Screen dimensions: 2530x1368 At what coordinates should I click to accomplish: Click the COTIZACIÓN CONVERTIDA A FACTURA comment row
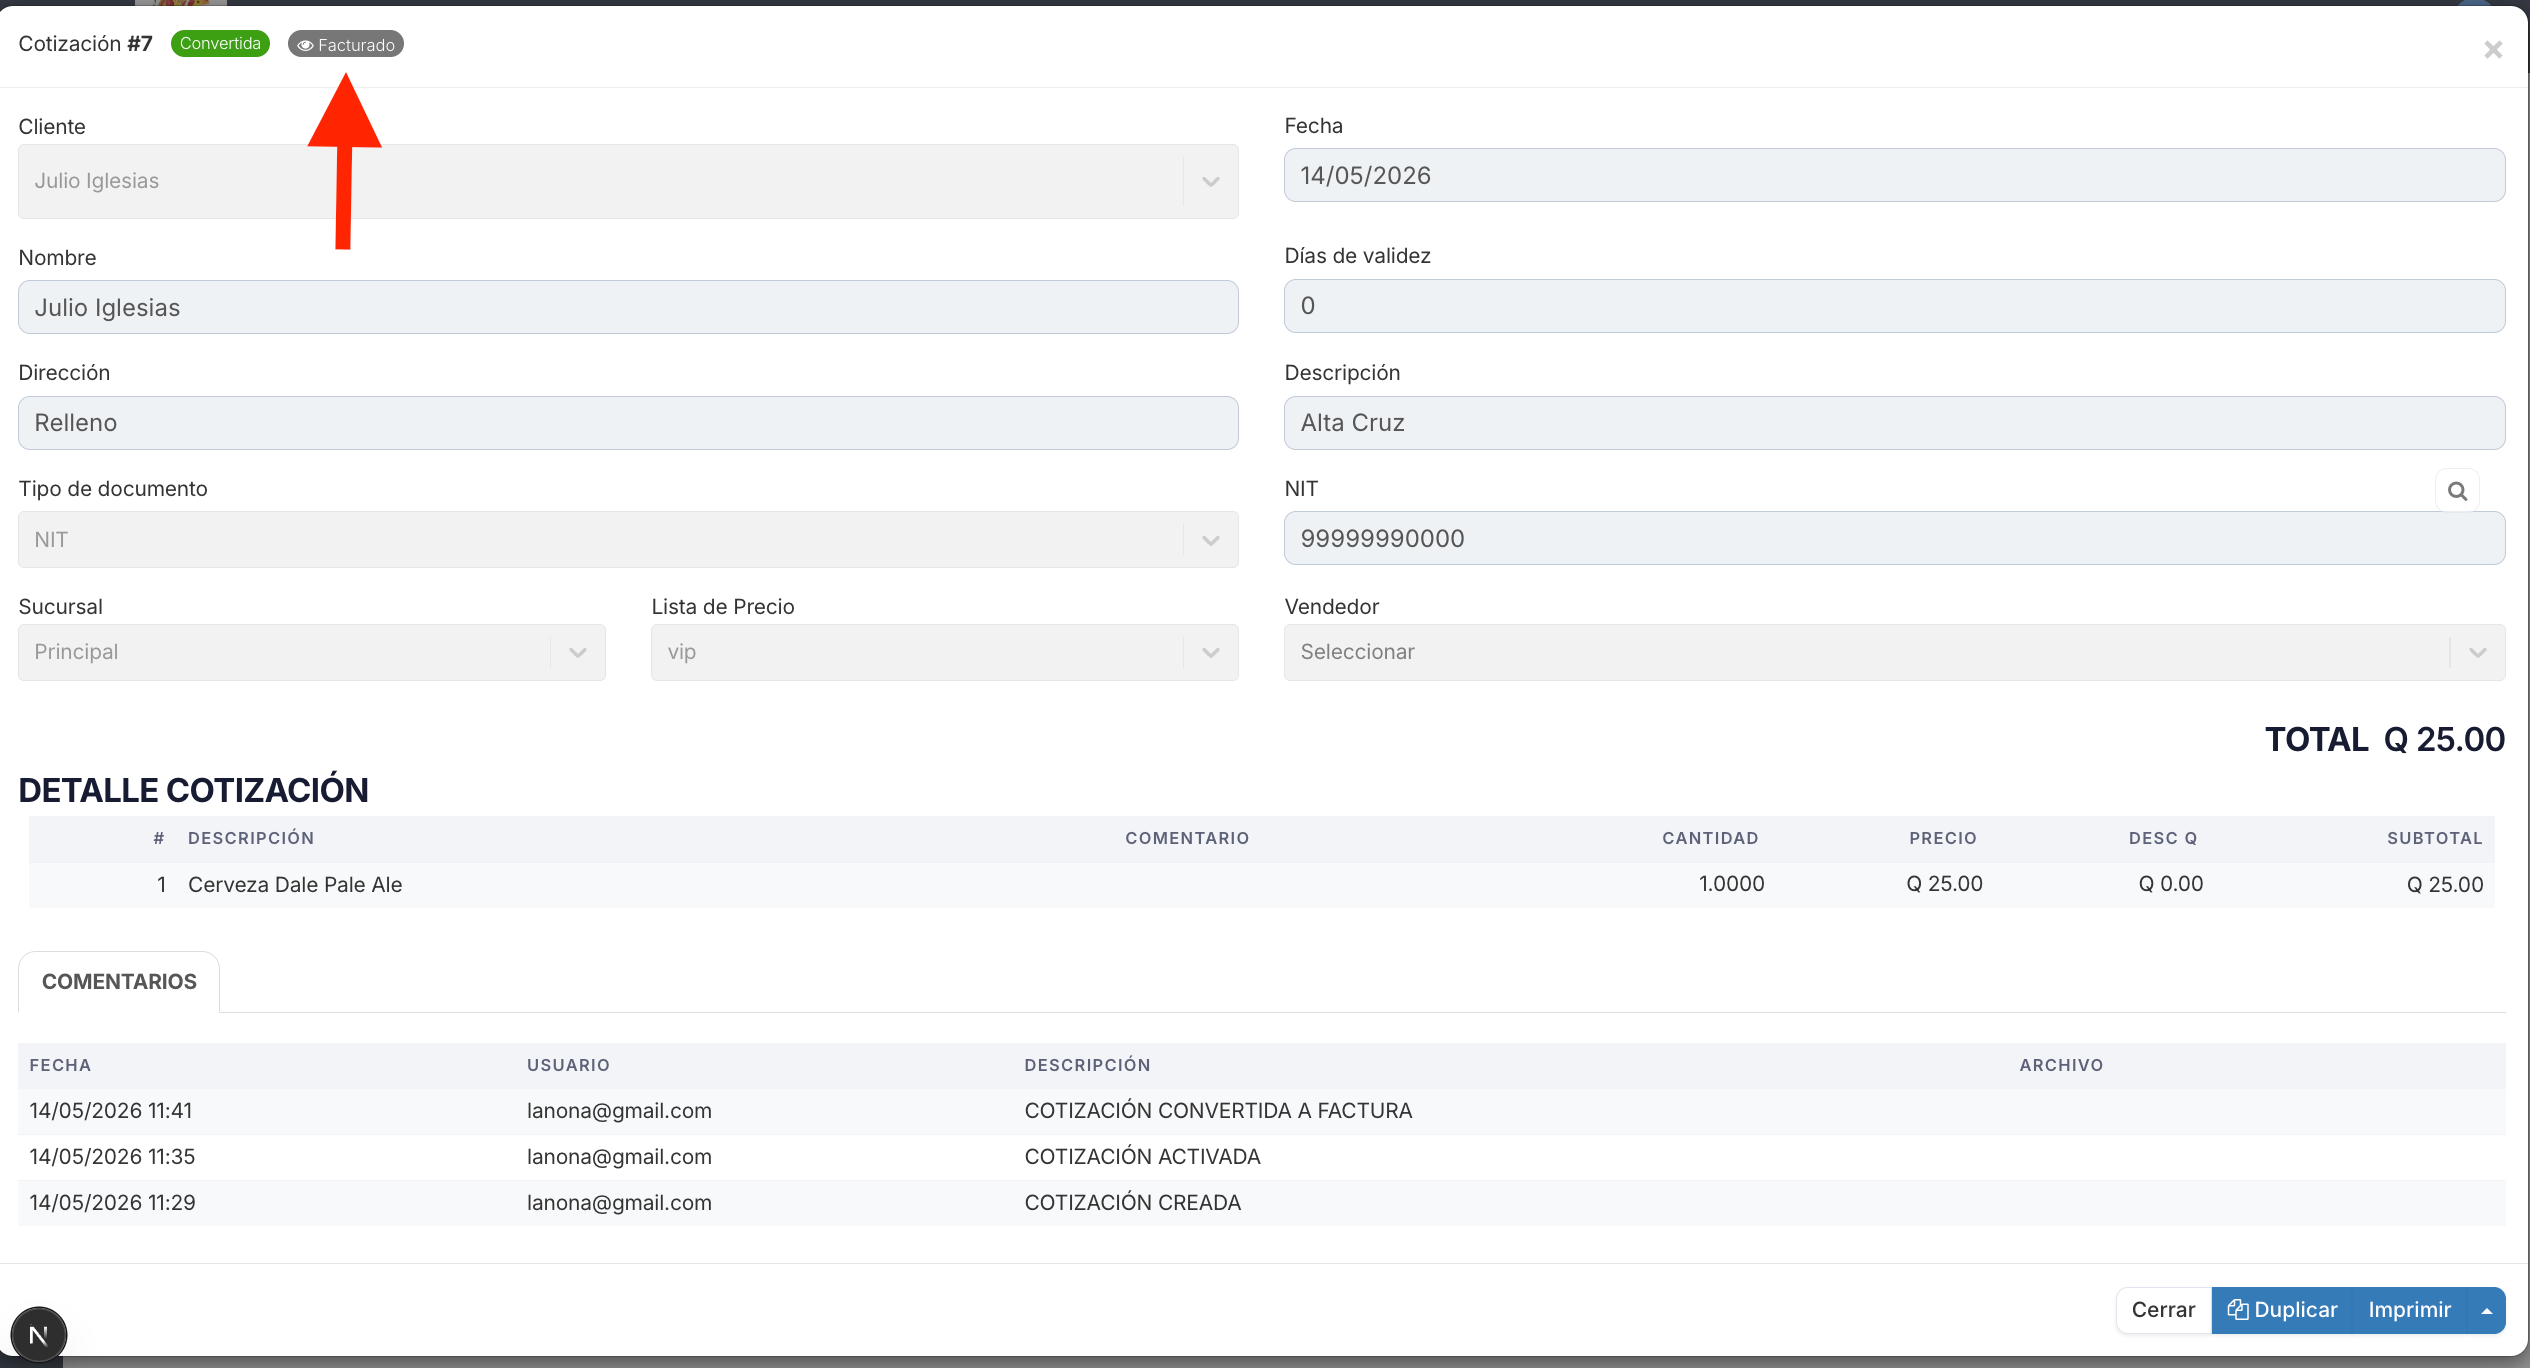[x=1261, y=1111]
